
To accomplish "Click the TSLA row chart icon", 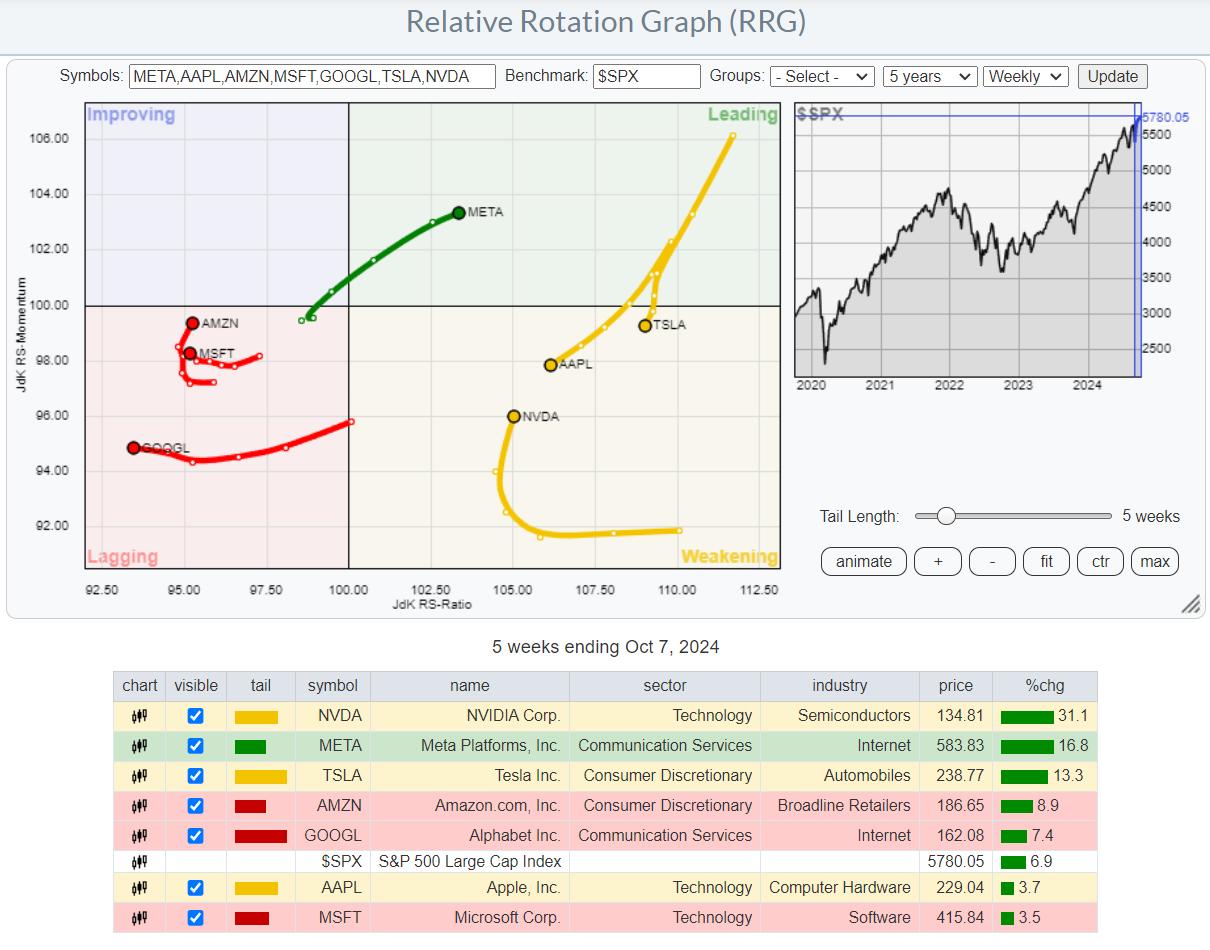I will coord(139,776).
